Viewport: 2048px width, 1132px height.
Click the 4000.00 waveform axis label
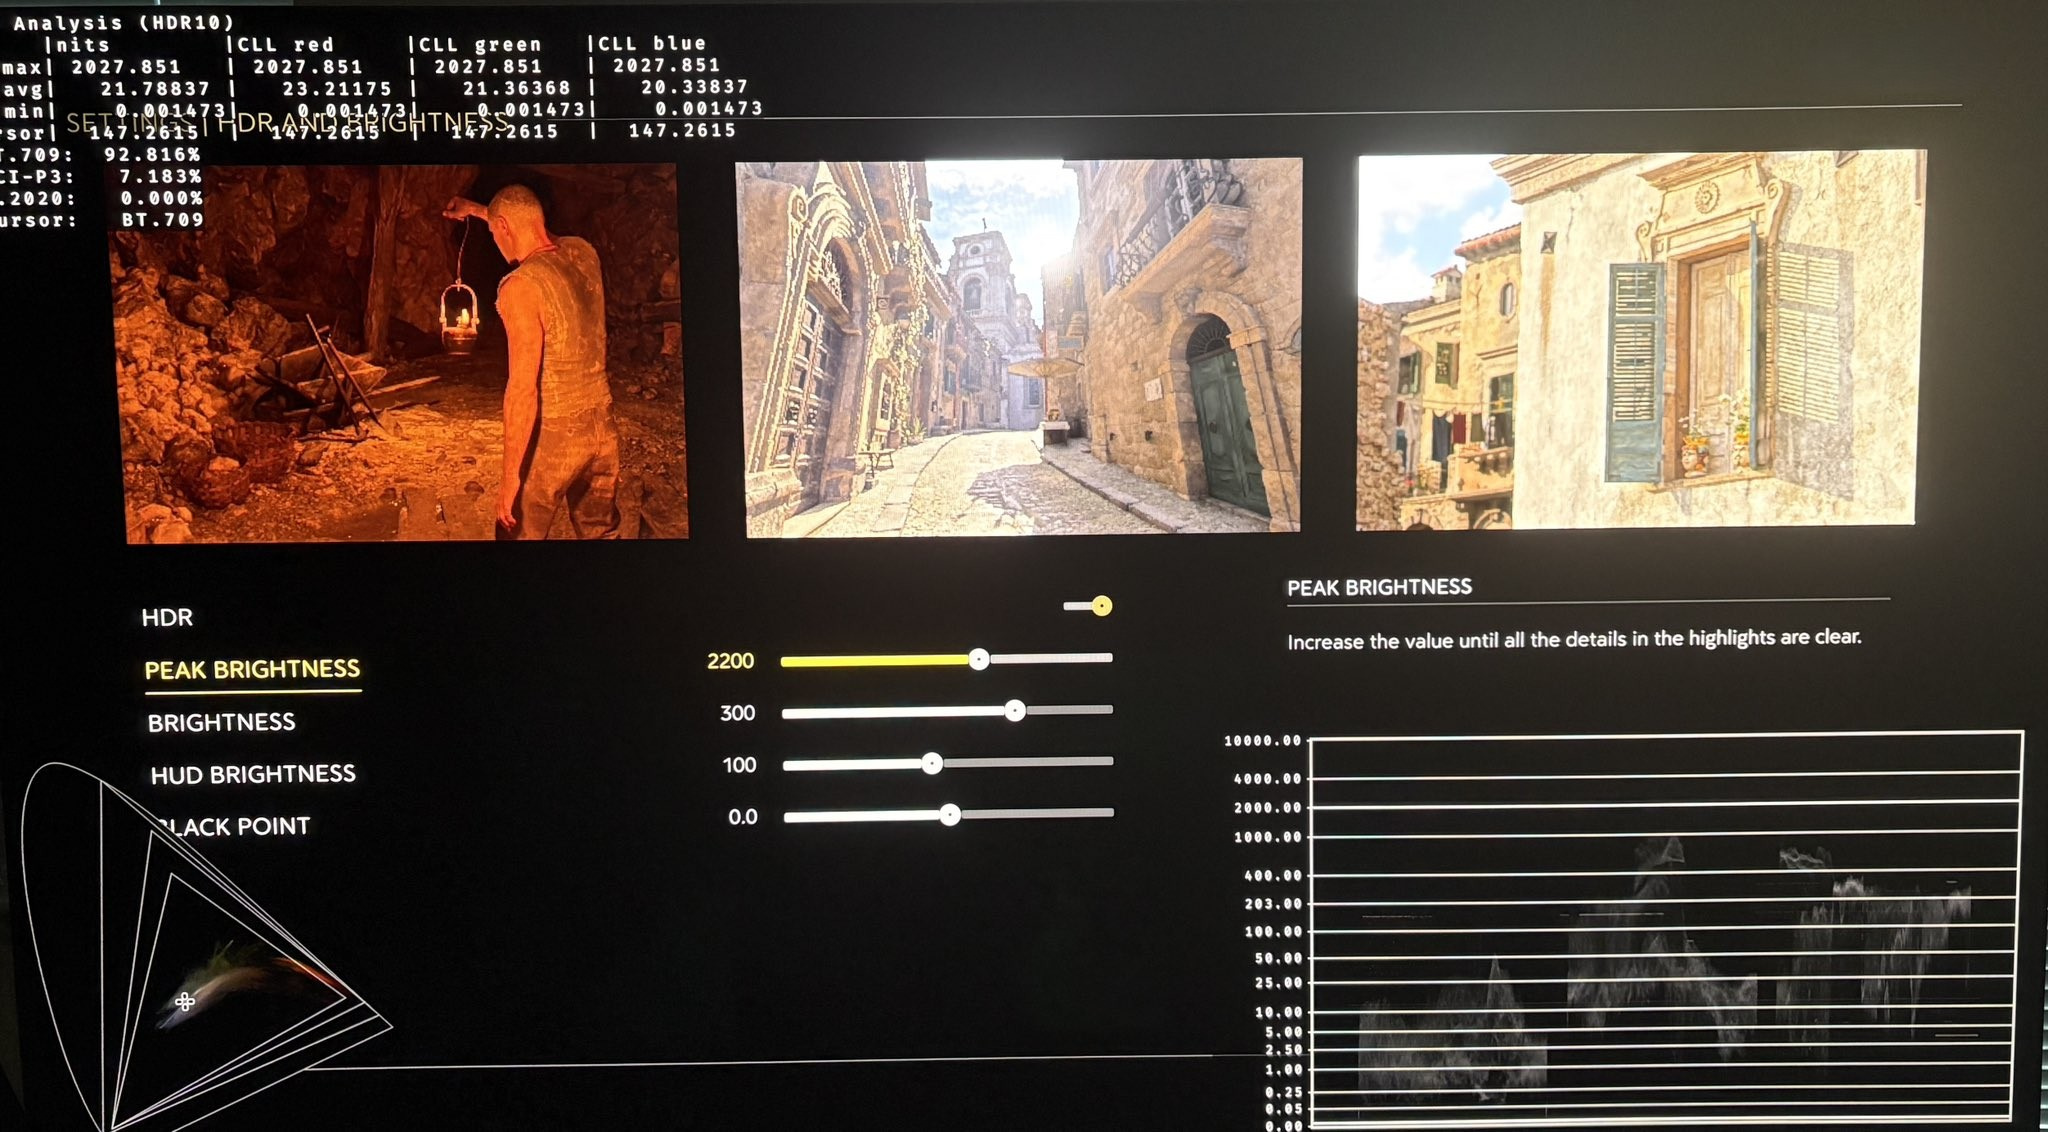(1267, 778)
